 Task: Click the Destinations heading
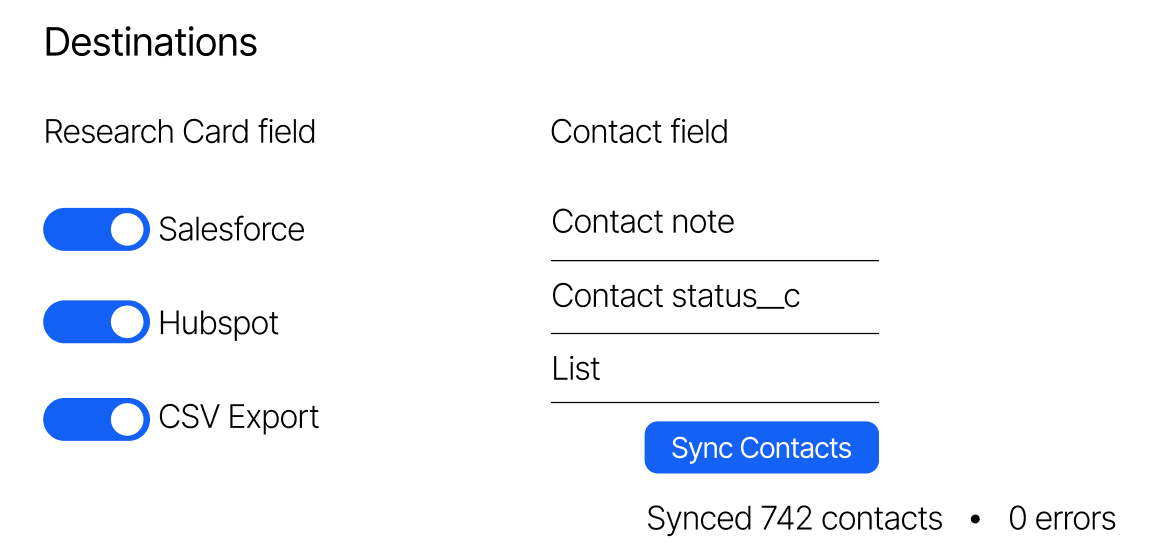[x=151, y=42]
